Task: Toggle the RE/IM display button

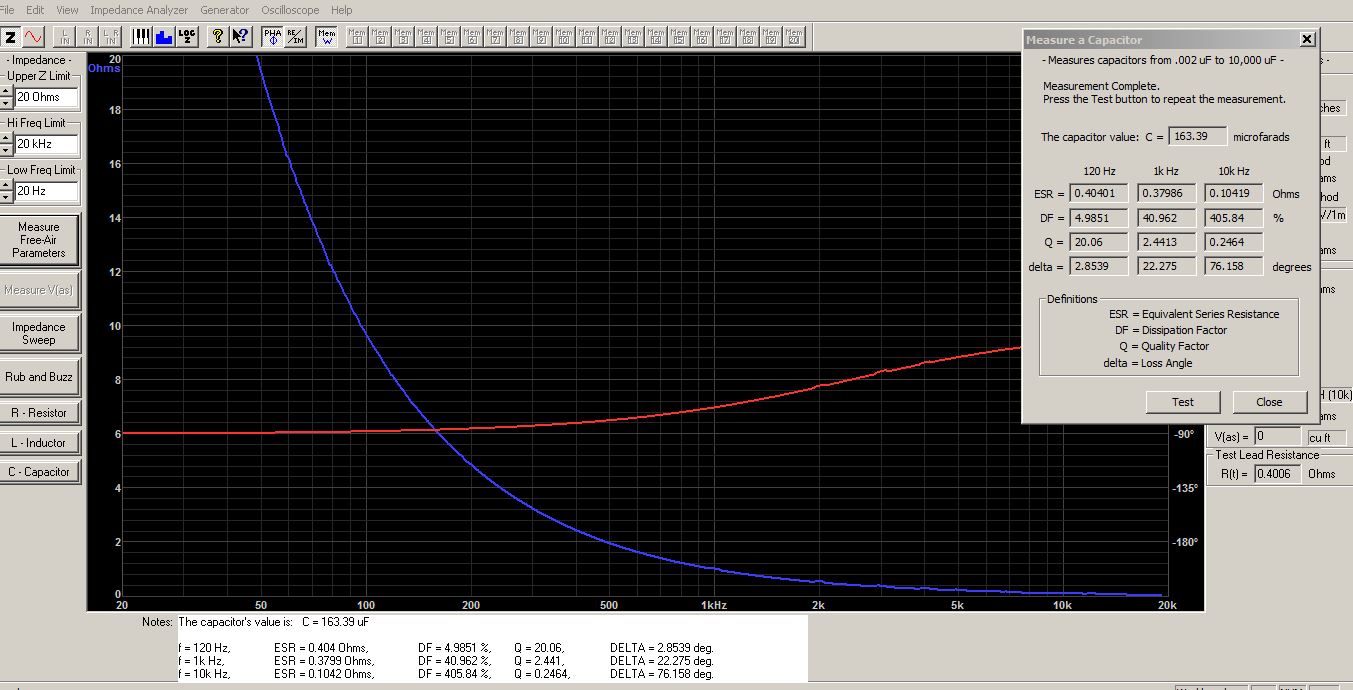Action: (295, 37)
